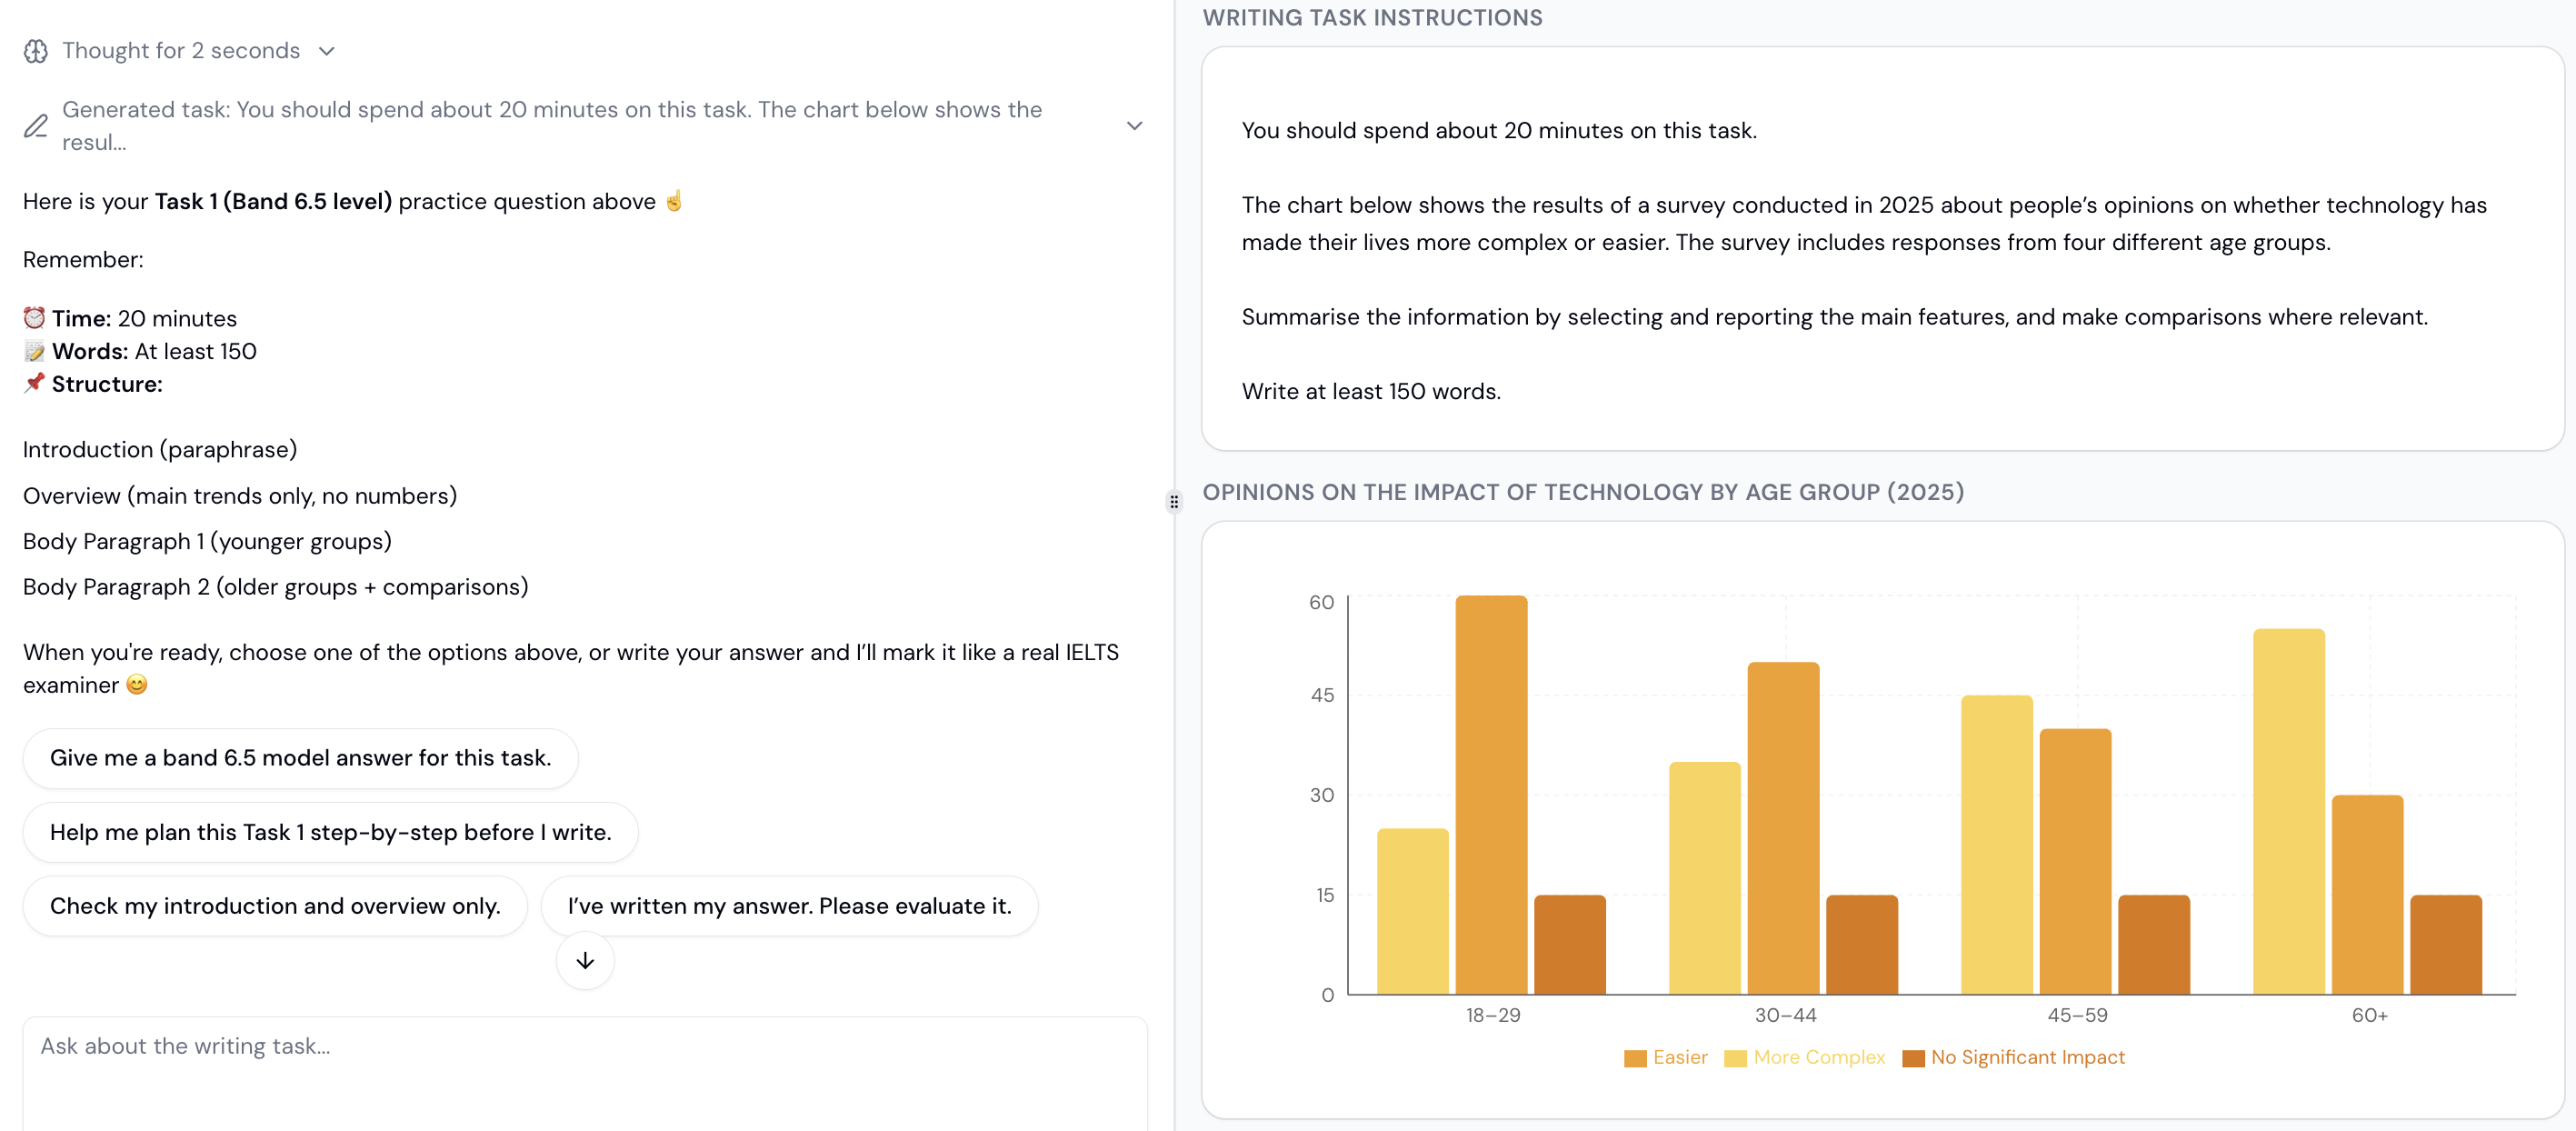Viewport: 2576px width, 1131px height.
Task: Select 'Check my introduction and overview only'
Action: (275, 906)
